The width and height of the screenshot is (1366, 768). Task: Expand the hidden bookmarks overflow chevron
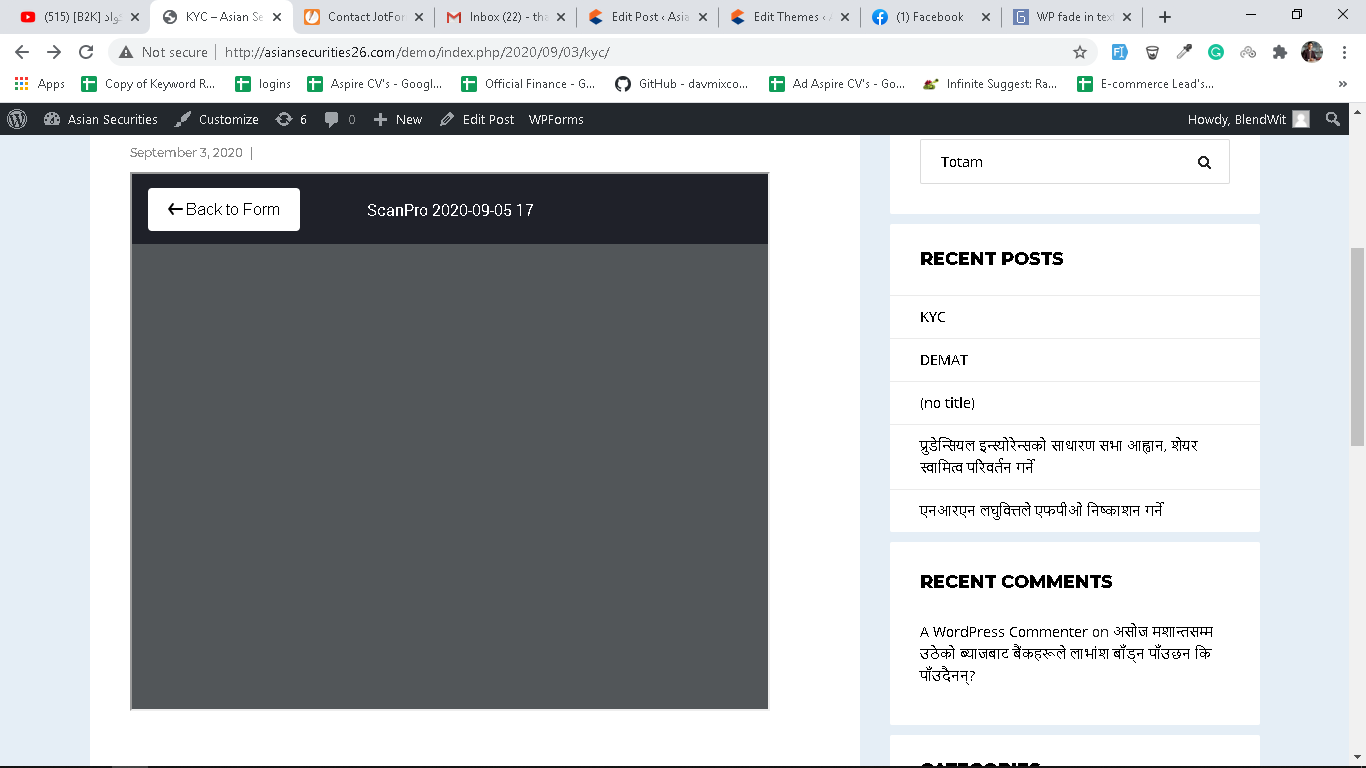1342,84
